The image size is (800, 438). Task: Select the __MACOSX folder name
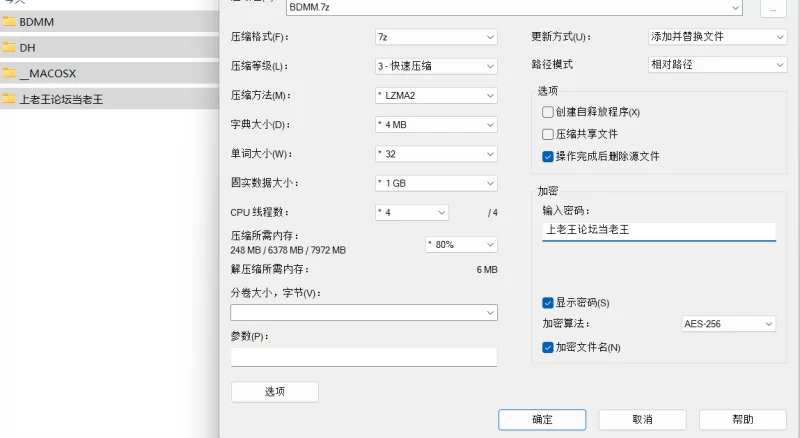(48, 74)
